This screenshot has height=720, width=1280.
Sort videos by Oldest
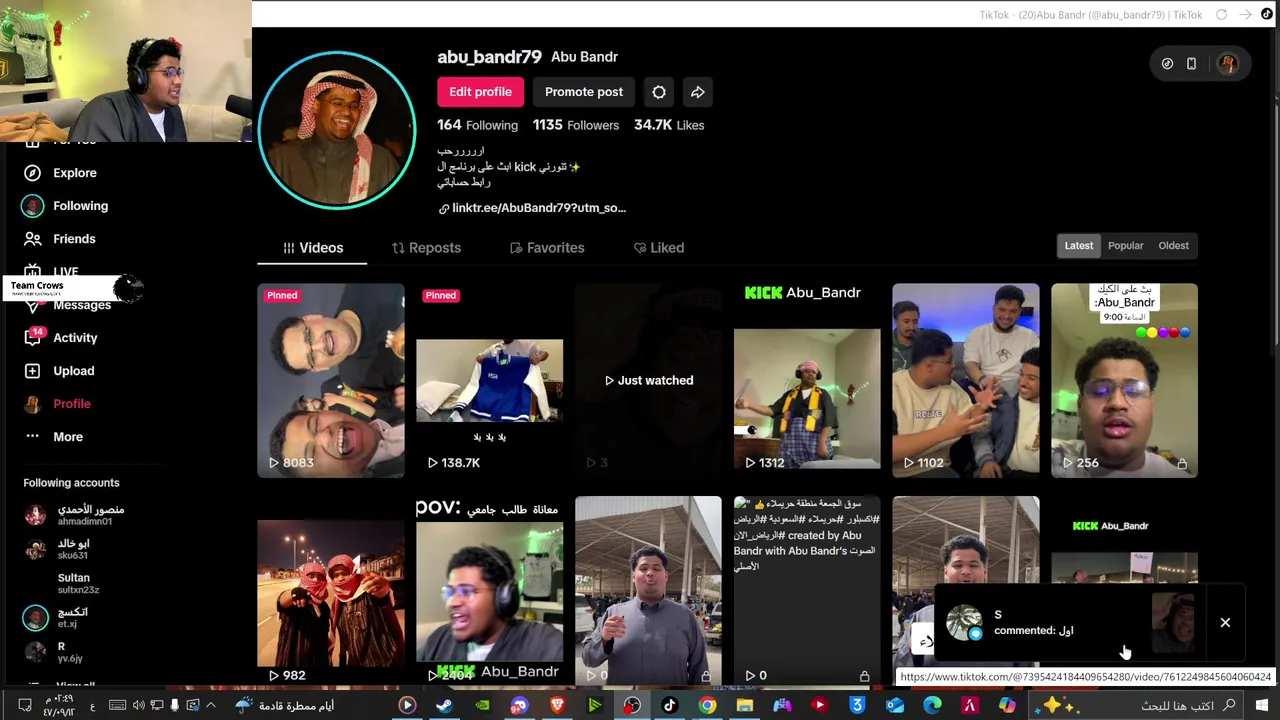pyautogui.click(x=1173, y=246)
